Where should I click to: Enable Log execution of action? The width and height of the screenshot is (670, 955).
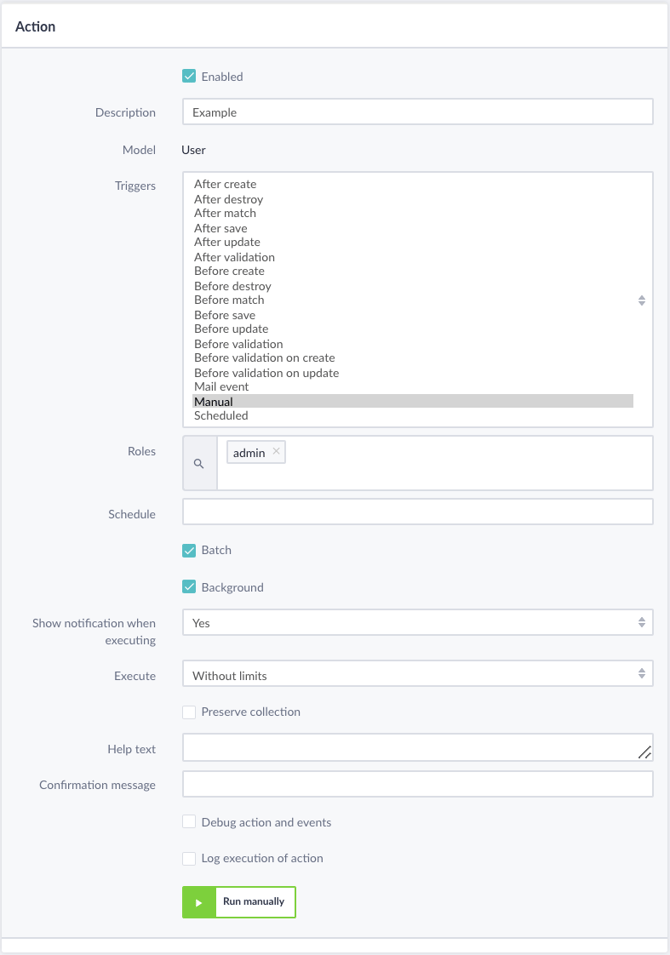click(189, 858)
